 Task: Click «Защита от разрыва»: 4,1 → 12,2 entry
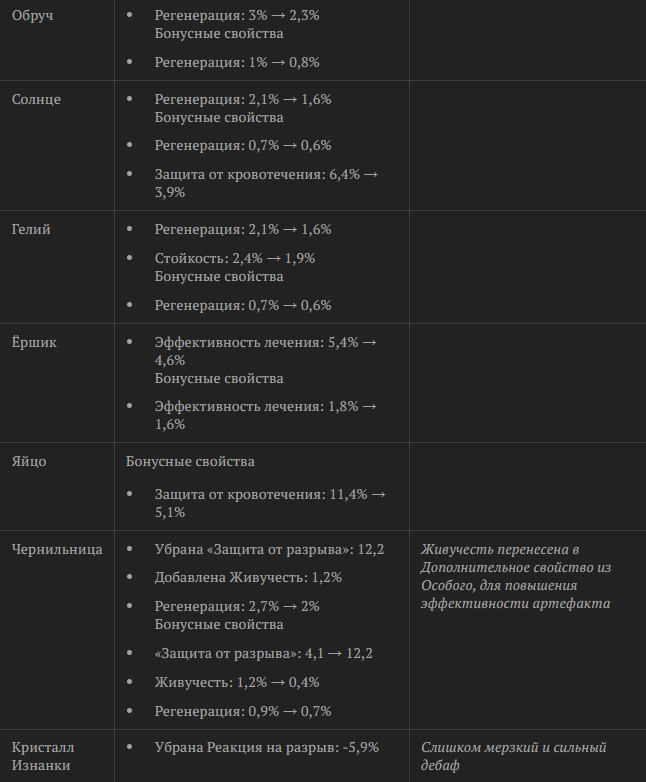[x=263, y=653]
